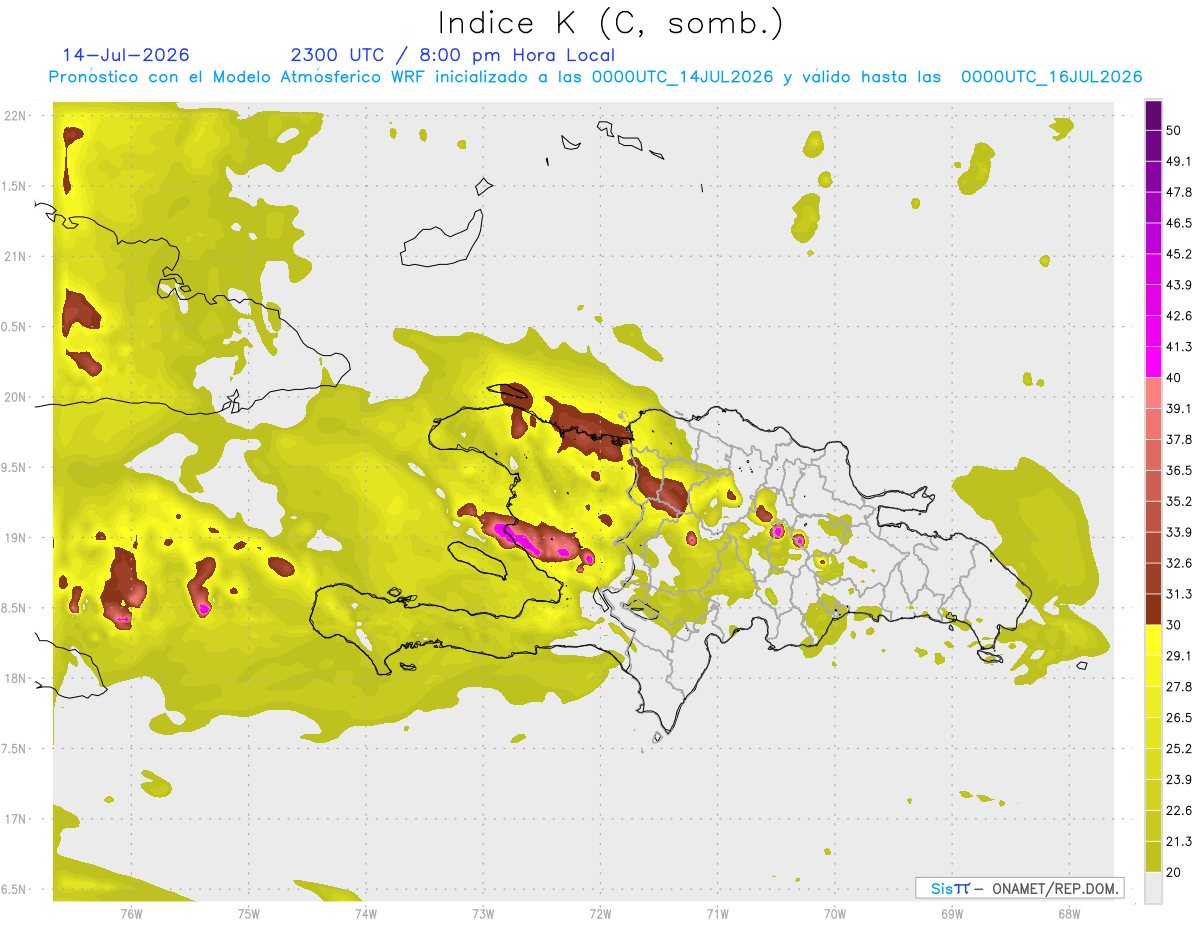This screenshot has width=1200, height=927.
Task: Click the colorbar value "37.8"
Action: pyautogui.click(x=1179, y=440)
